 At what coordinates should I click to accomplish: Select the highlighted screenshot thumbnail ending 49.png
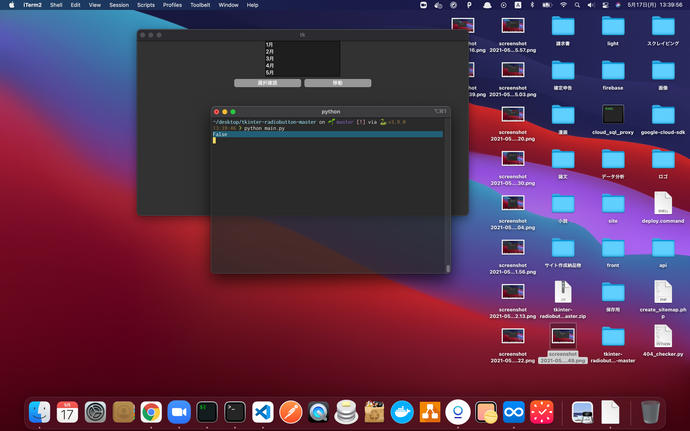tap(563, 336)
